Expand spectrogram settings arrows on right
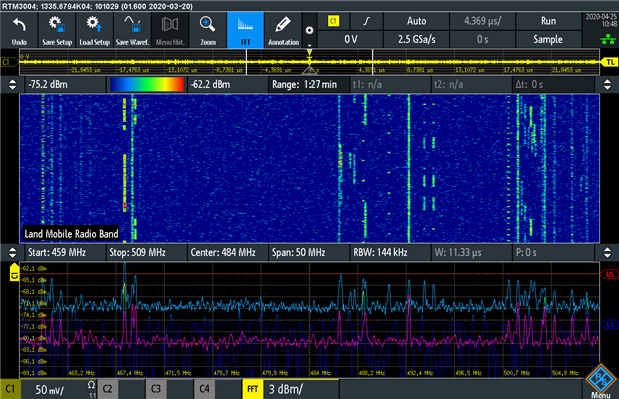Viewport: 619px width, 399px height. click(x=607, y=84)
